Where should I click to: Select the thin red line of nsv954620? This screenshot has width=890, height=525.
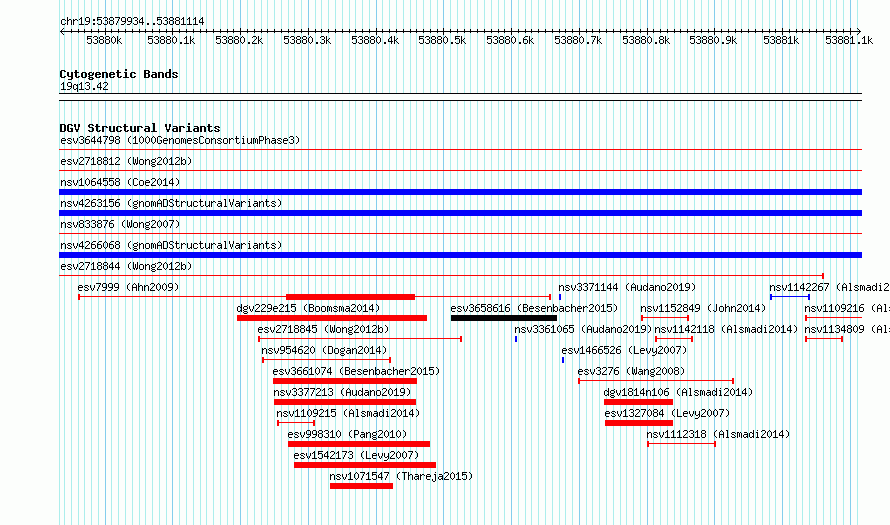tap(326, 360)
